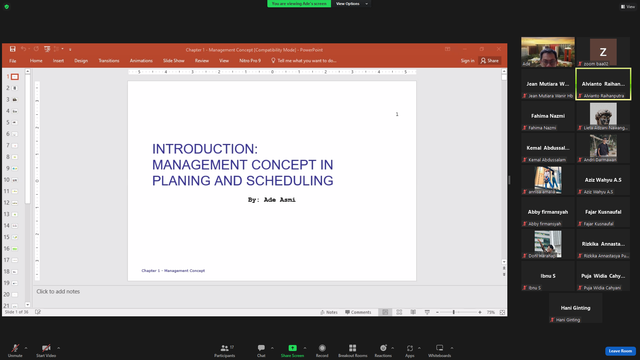Screen dimensions: 640x360
Task: Select Alvianto Raihanputra participant tile
Action: point(603,84)
